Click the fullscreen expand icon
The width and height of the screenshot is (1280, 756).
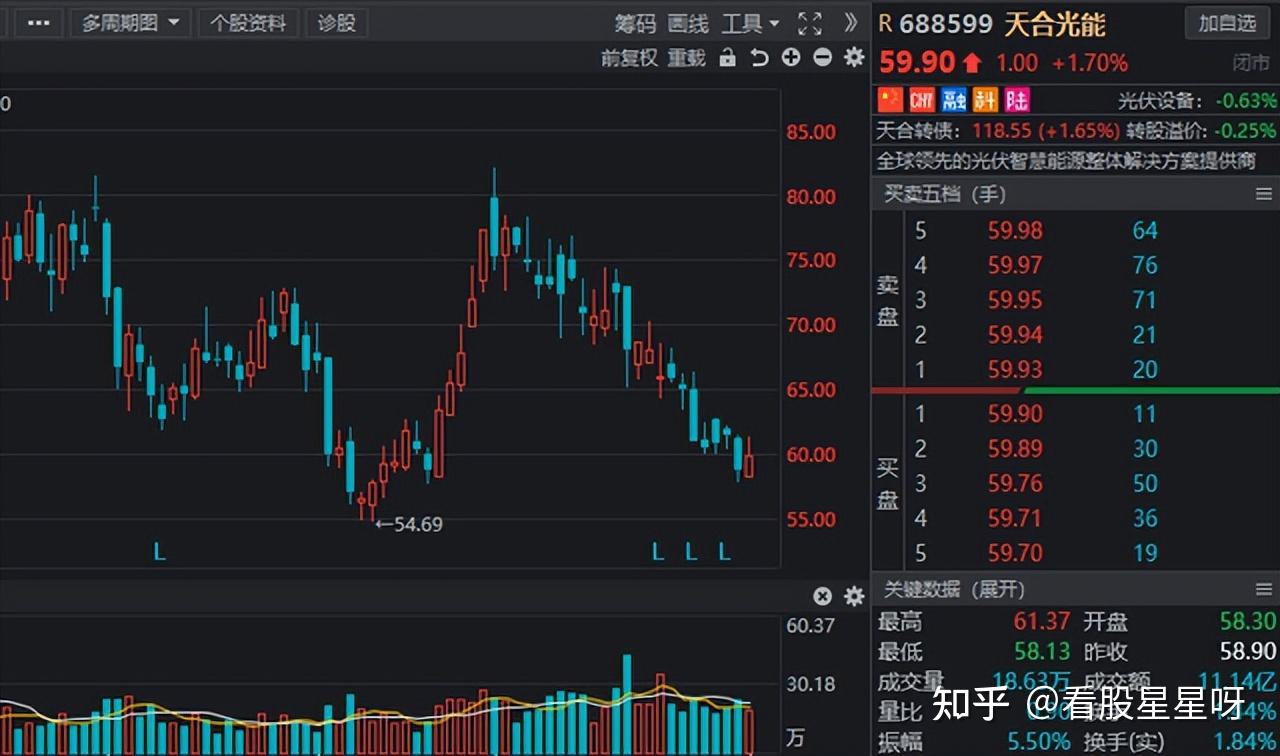(810, 23)
